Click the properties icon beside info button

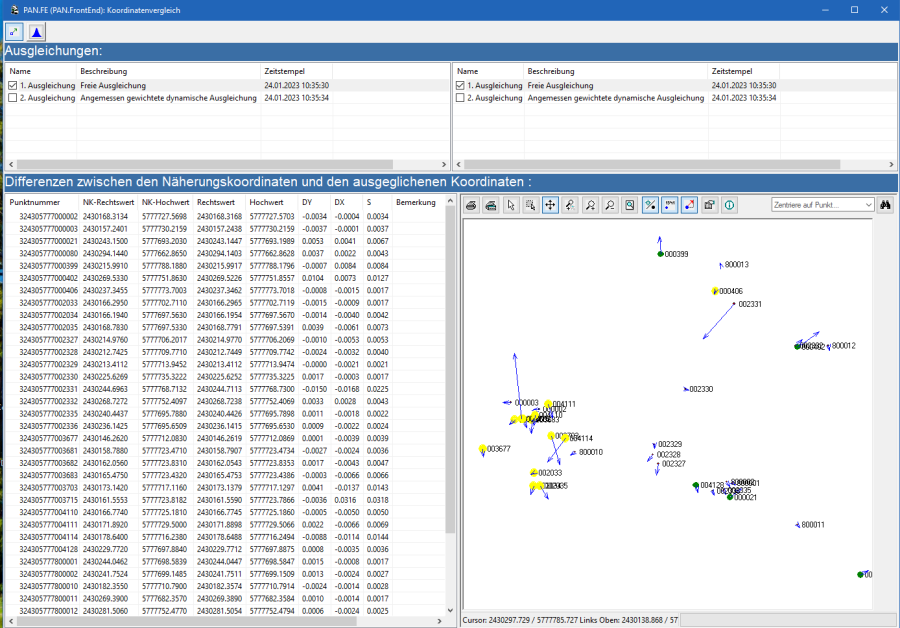(709, 205)
